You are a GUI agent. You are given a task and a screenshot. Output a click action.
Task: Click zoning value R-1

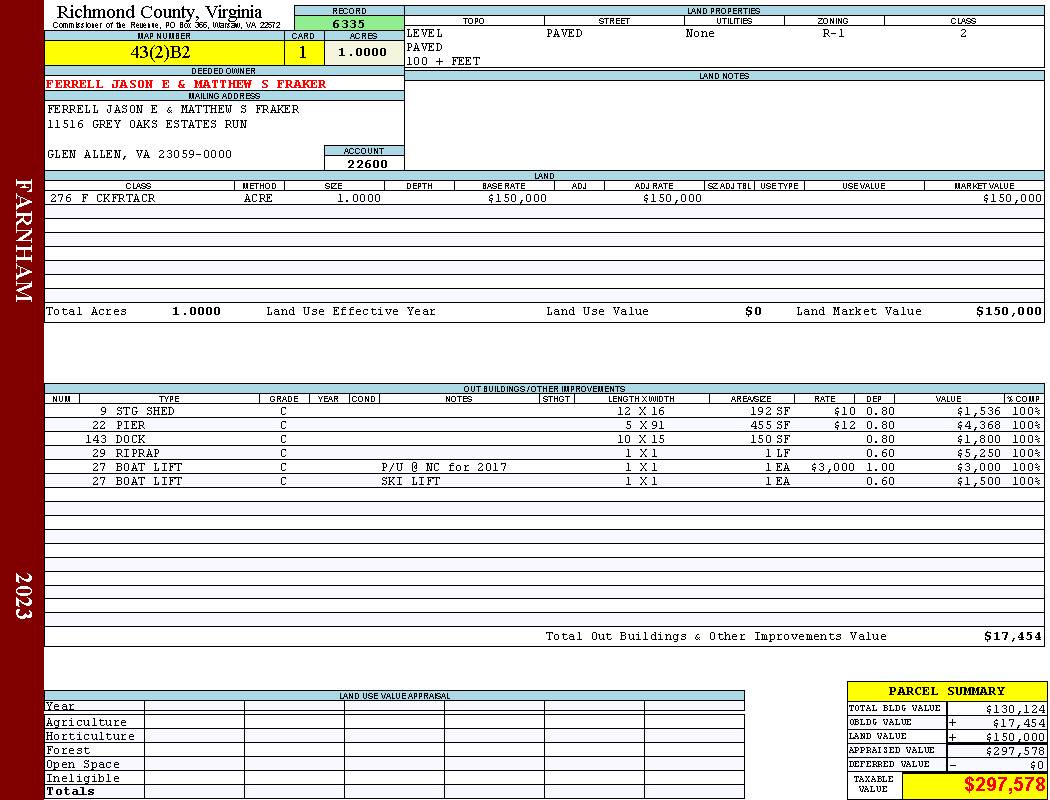(x=833, y=33)
